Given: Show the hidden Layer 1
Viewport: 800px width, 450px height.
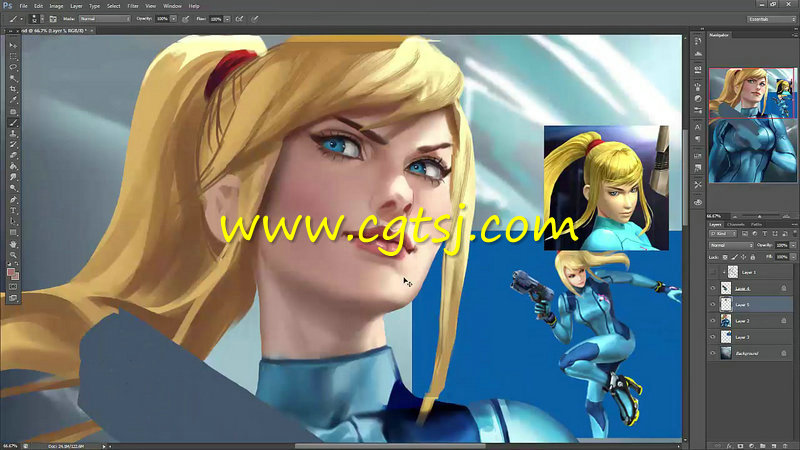Looking at the screenshot, I should point(713,272).
